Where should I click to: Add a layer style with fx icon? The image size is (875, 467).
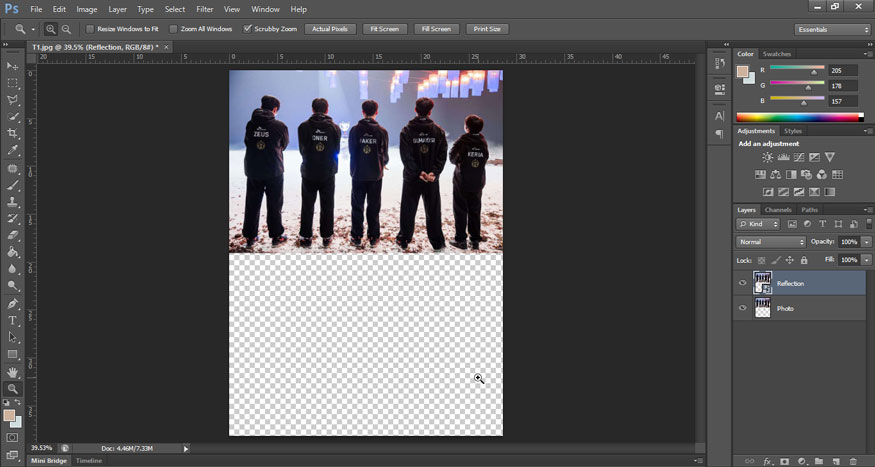pos(768,461)
